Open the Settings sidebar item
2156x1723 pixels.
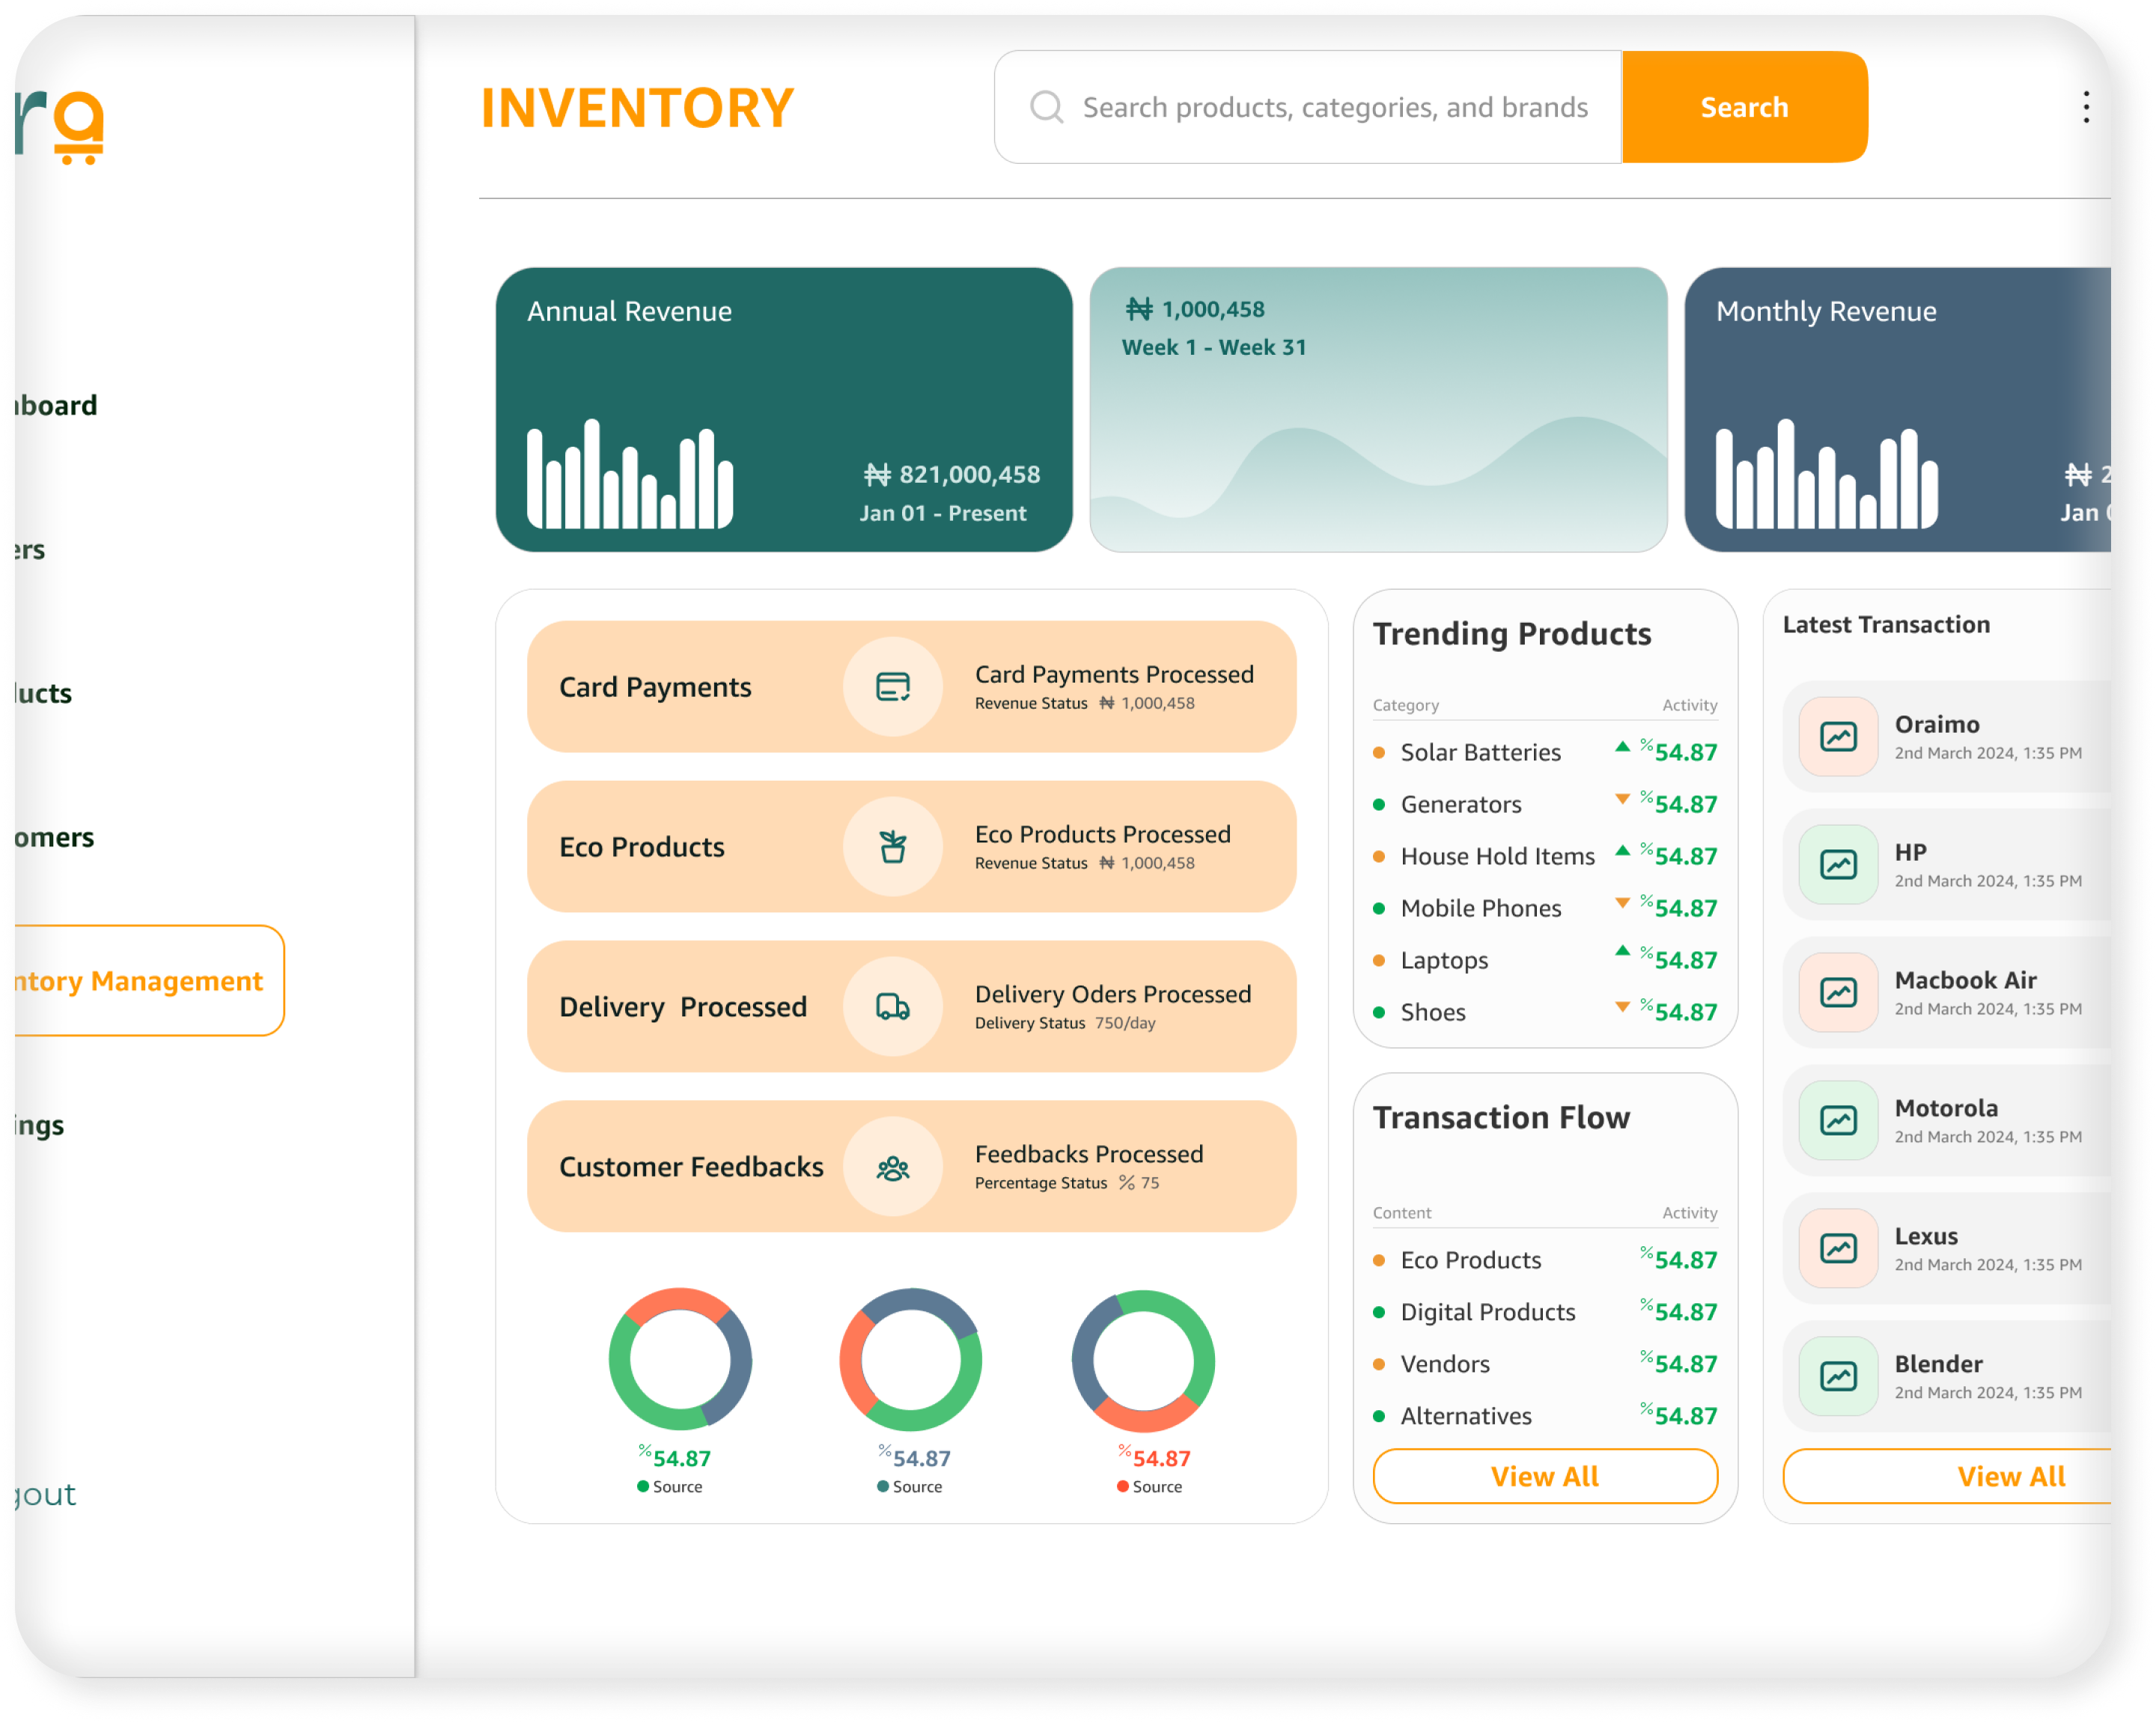39,1125
